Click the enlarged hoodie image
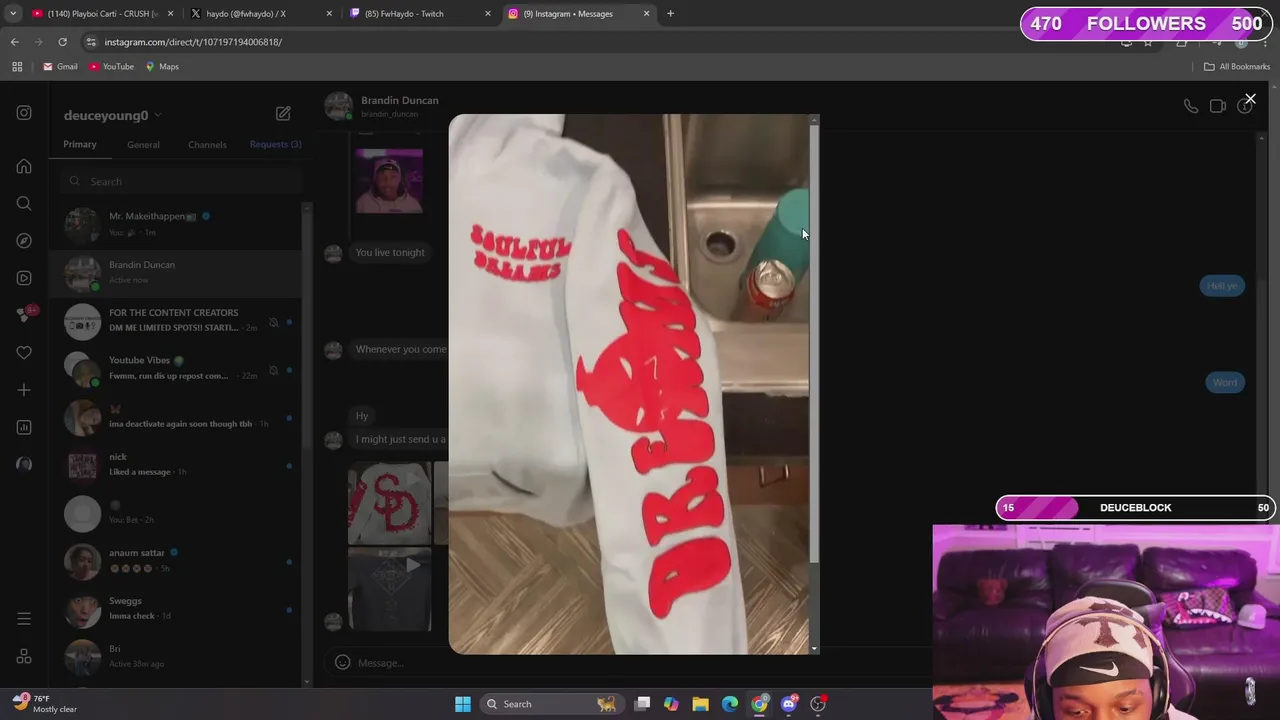1280x720 pixels. tap(629, 384)
